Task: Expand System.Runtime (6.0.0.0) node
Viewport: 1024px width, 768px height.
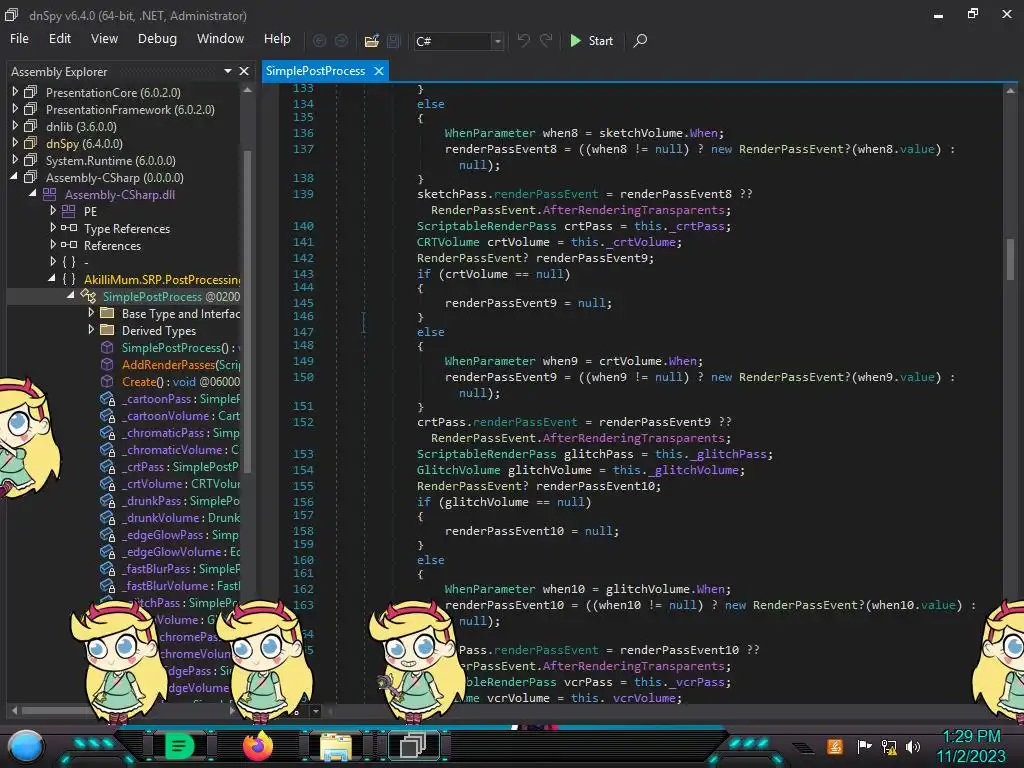Action: [15, 160]
